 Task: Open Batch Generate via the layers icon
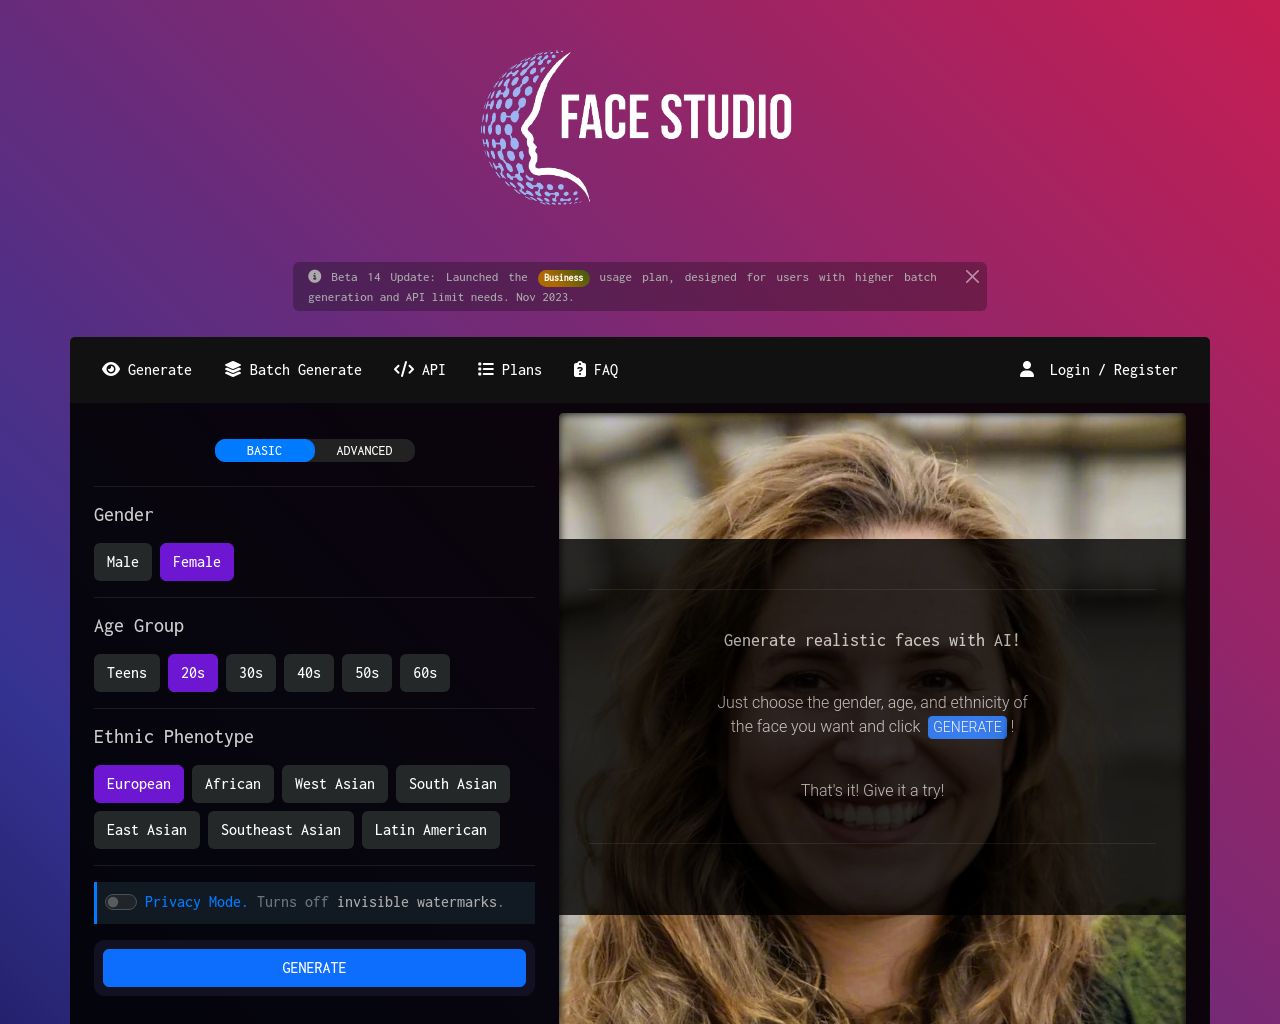[231, 370]
